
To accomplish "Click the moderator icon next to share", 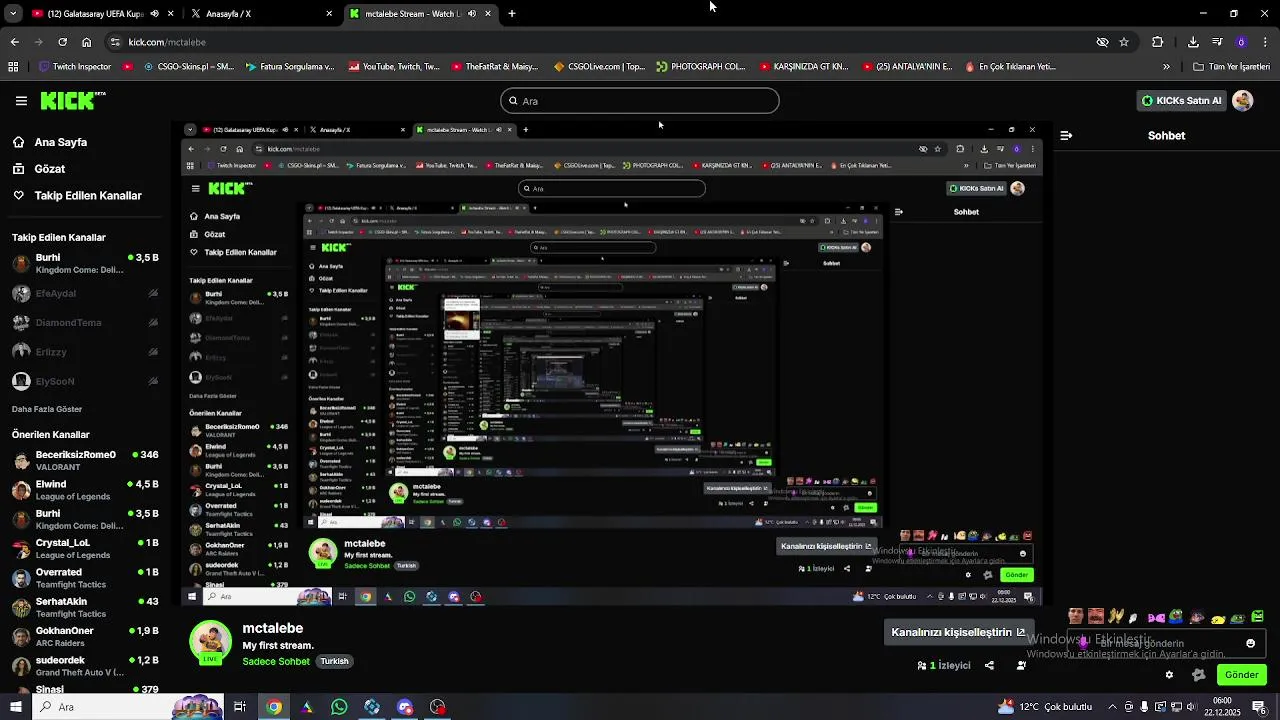I will pos(1021,665).
